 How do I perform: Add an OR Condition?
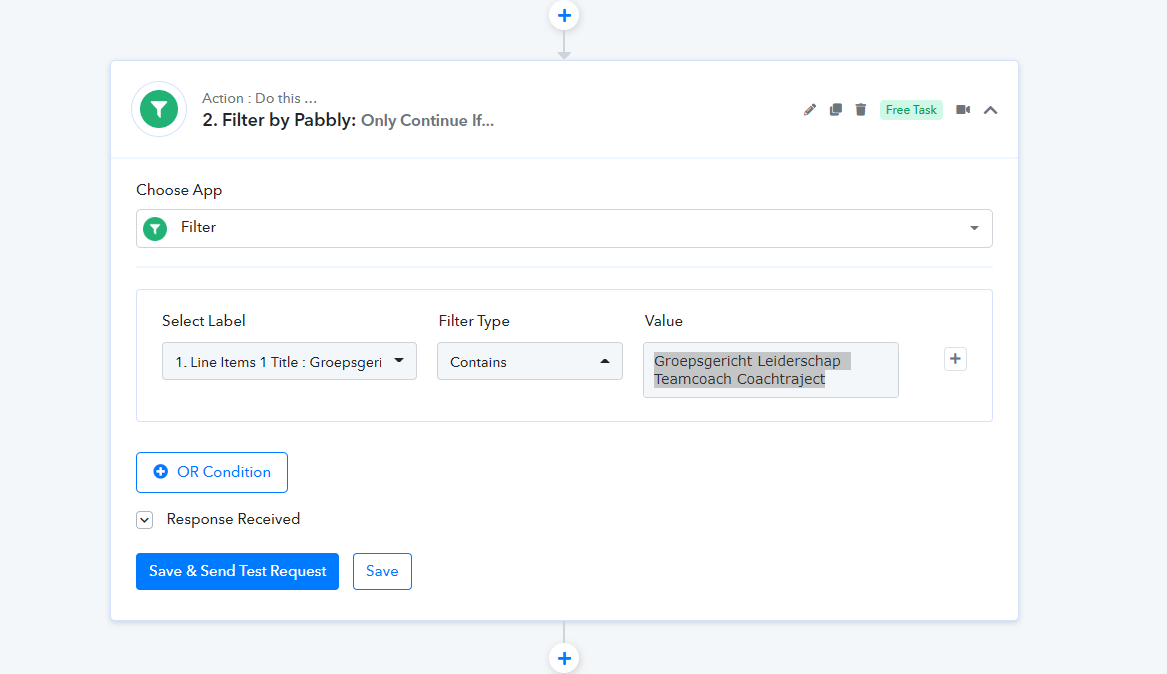[212, 472]
